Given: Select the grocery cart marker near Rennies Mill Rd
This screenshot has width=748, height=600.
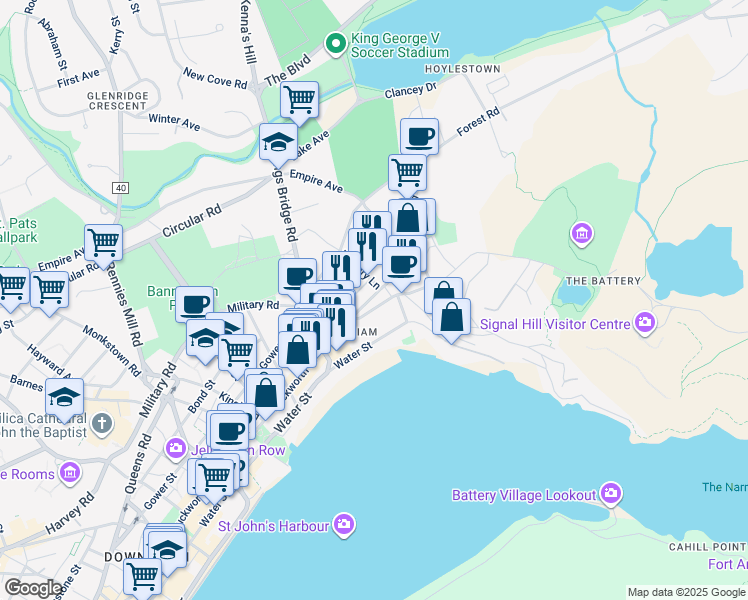Looking at the screenshot, I should coord(103,242).
